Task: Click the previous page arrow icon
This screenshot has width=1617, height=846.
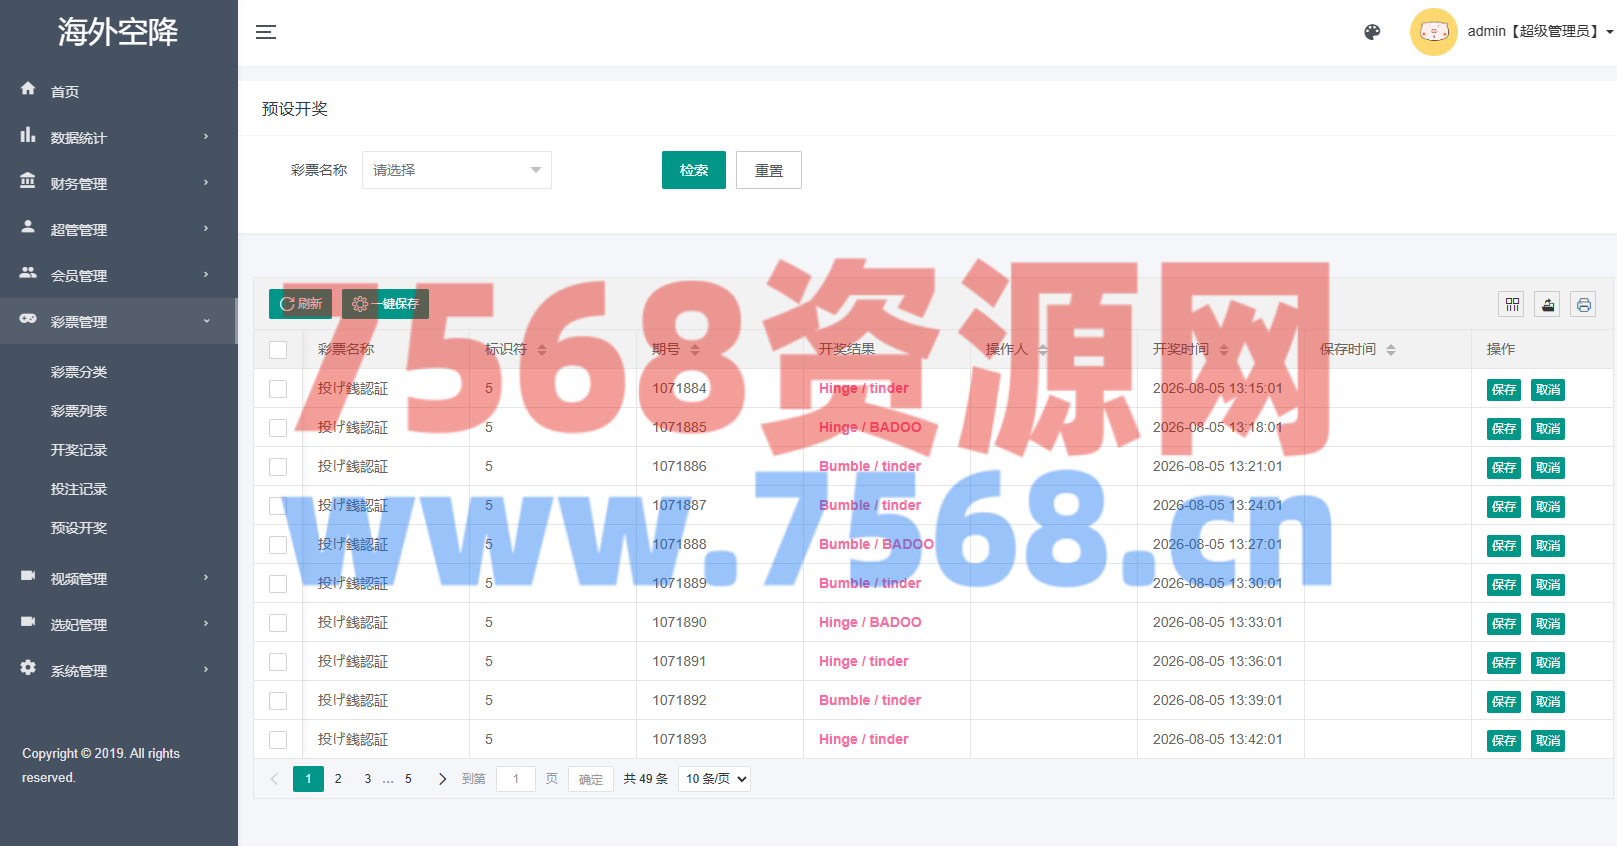Action: [x=274, y=779]
